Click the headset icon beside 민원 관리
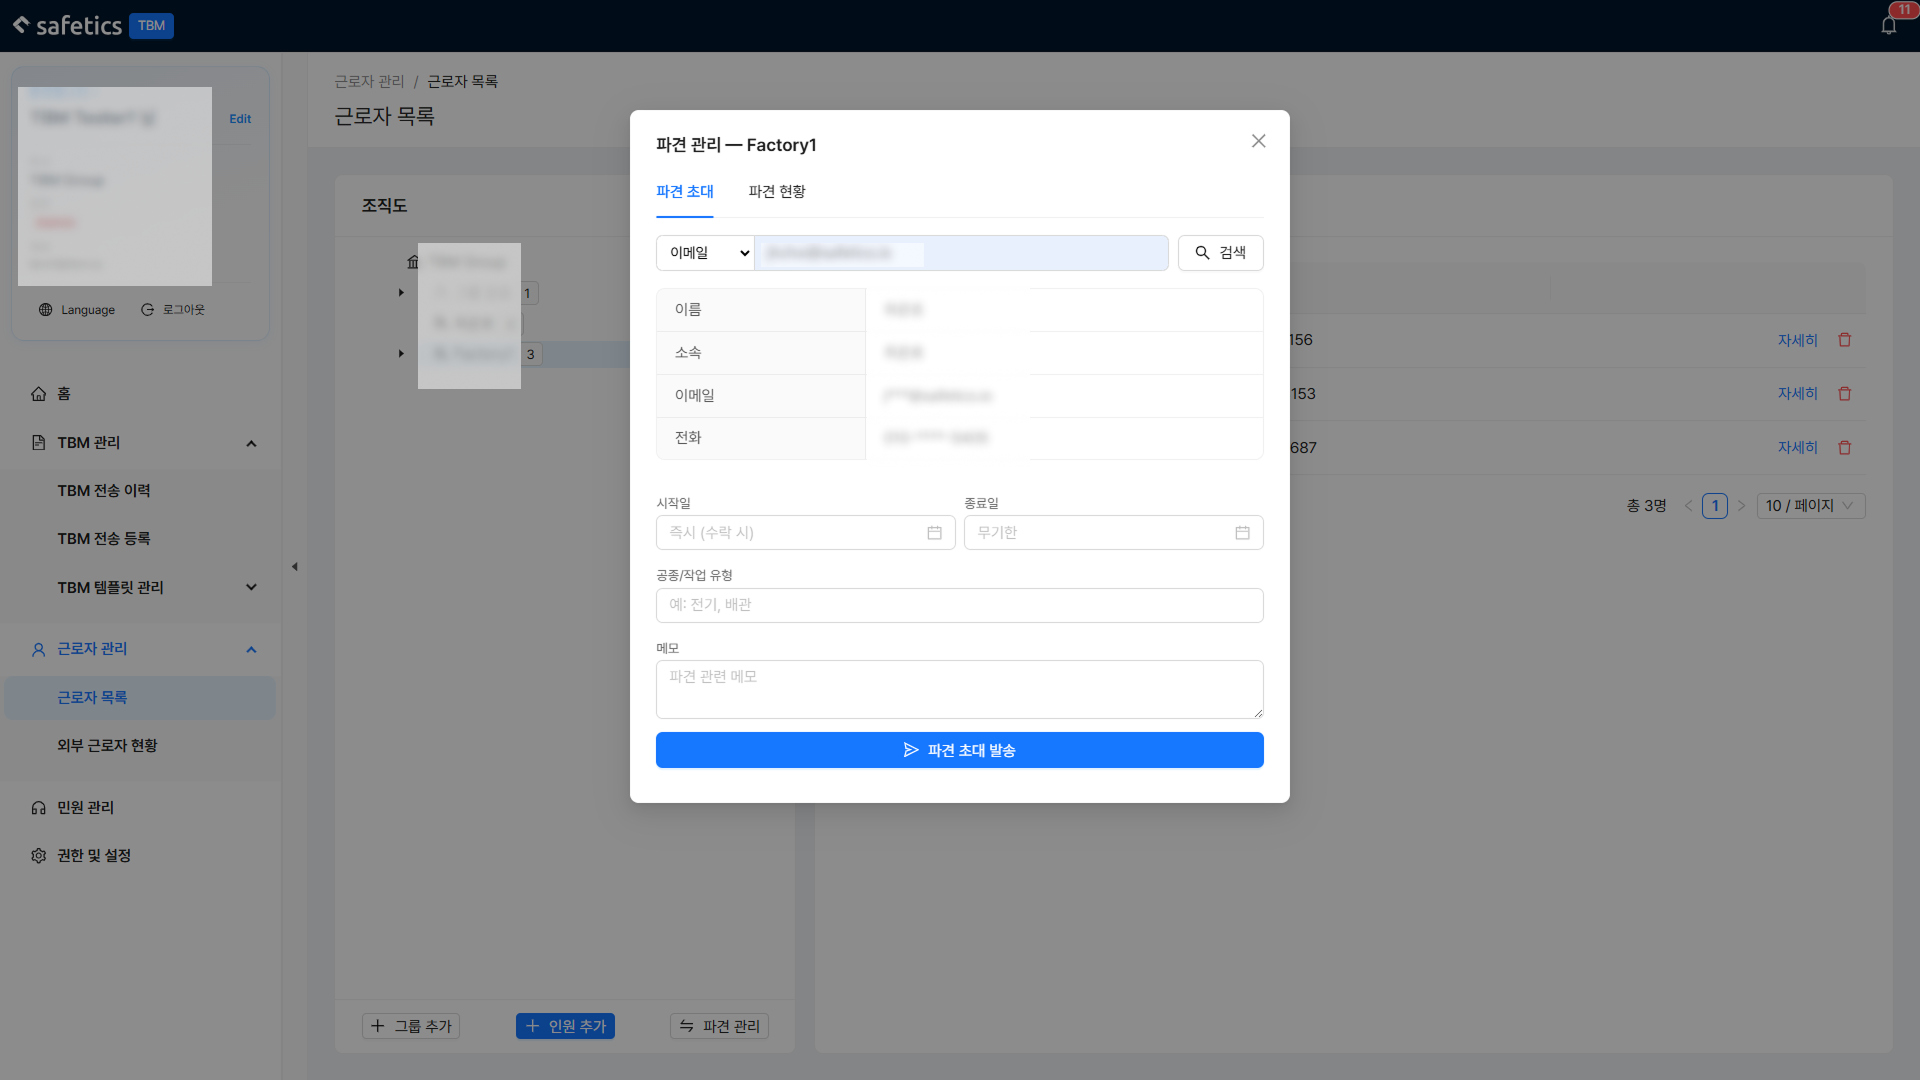This screenshot has width=1920, height=1080. click(x=39, y=808)
